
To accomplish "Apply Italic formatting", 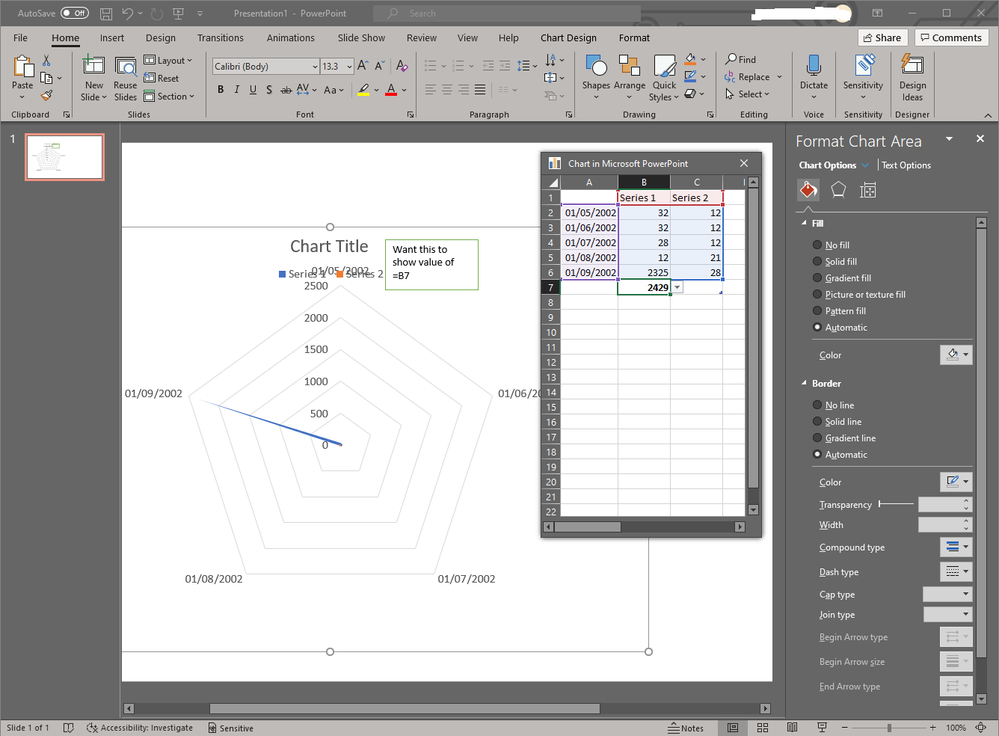I will coord(237,90).
